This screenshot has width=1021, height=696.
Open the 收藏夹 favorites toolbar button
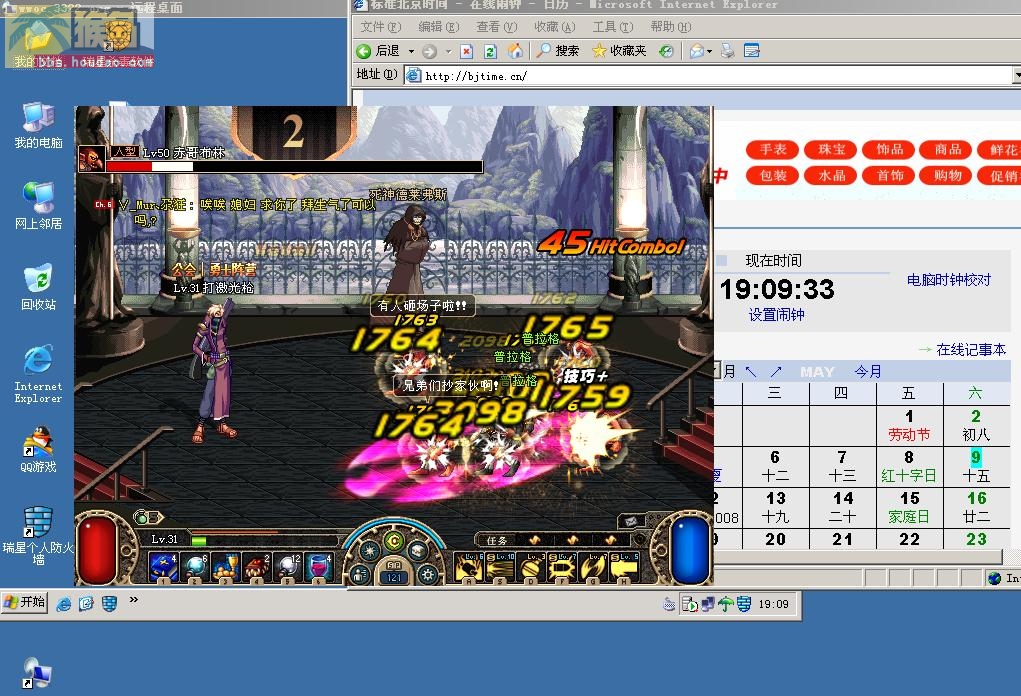[619, 51]
